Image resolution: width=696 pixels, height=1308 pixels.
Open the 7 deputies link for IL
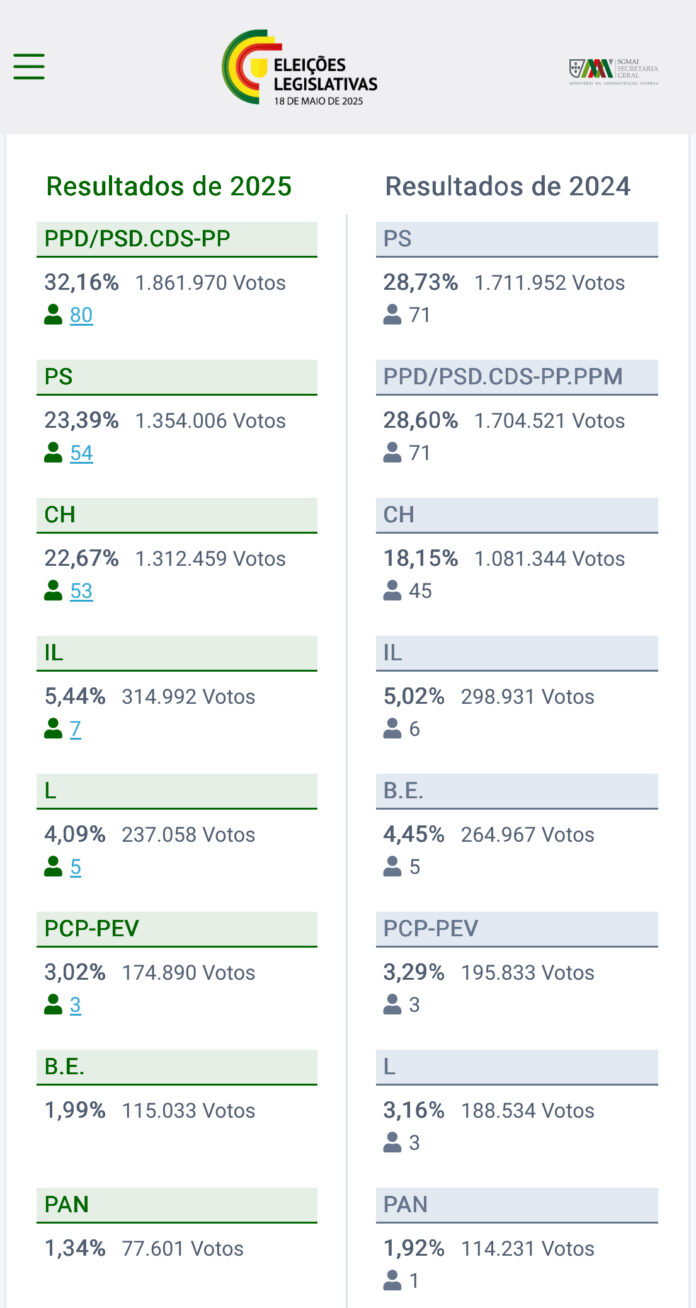coord(75,729)
